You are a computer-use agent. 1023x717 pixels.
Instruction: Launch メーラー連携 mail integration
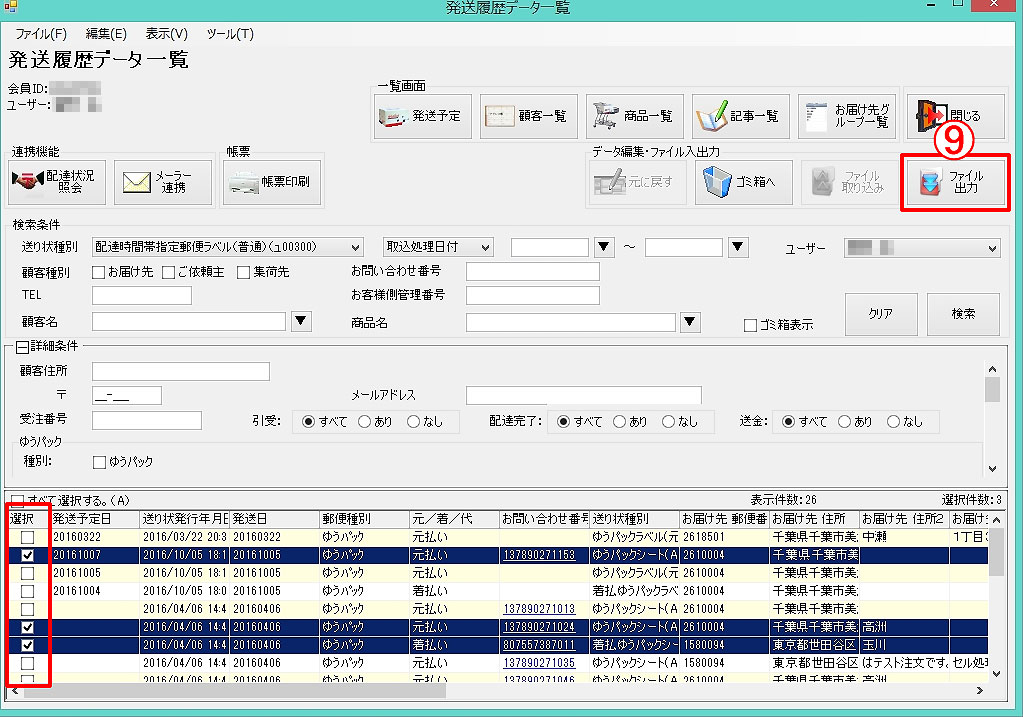[x=162, y=183]
